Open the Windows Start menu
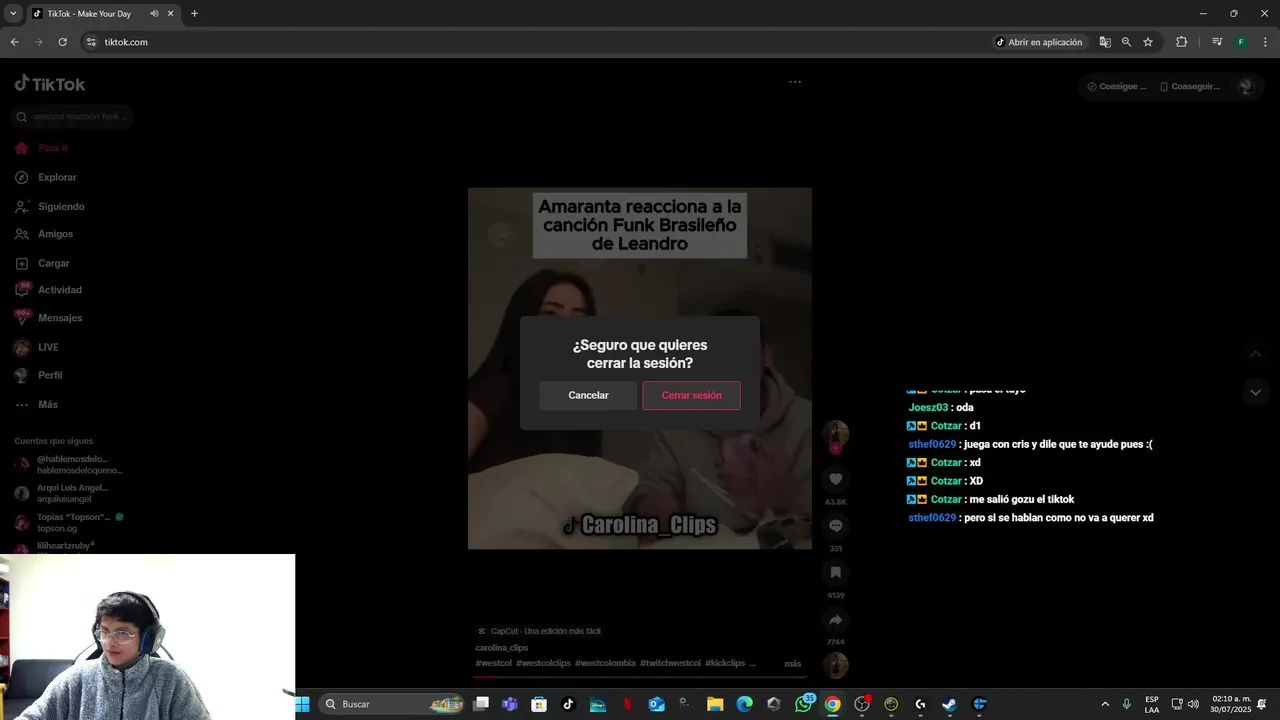The height and width of the screenshot is (720, 1280). coord(302,704)
